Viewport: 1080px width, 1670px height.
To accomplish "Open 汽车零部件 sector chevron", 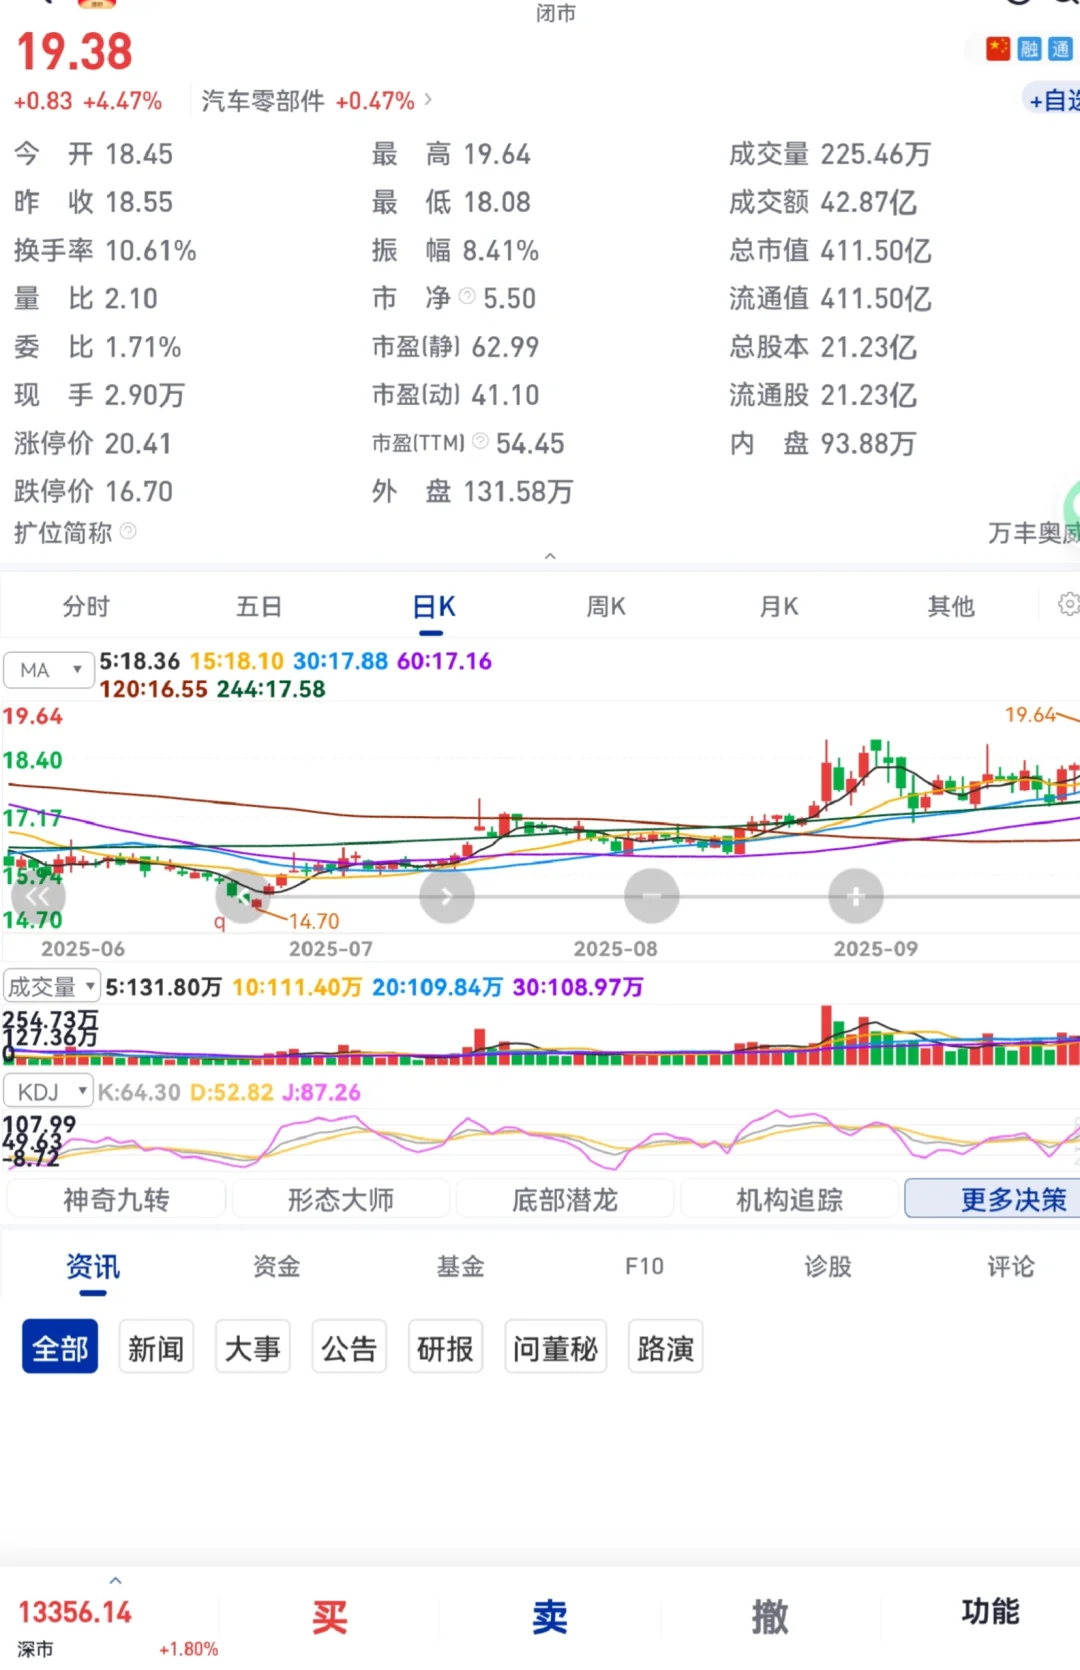I will pyautogui.click(x=428, y=99).
